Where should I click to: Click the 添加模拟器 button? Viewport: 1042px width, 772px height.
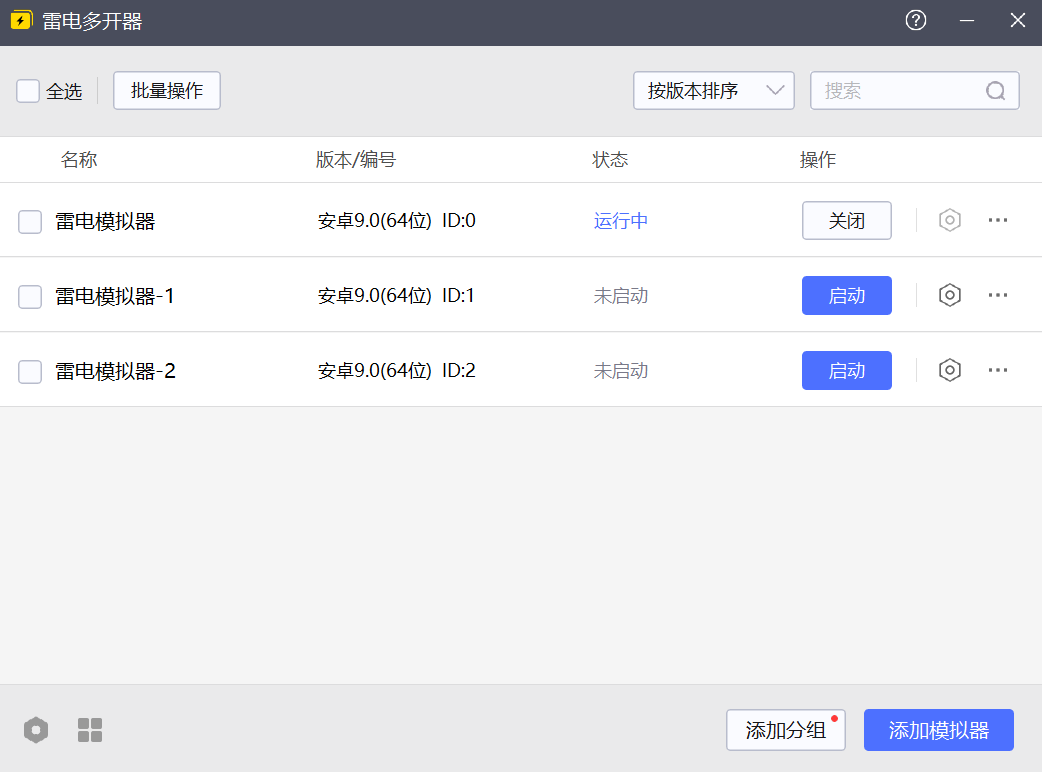[938, 730]
